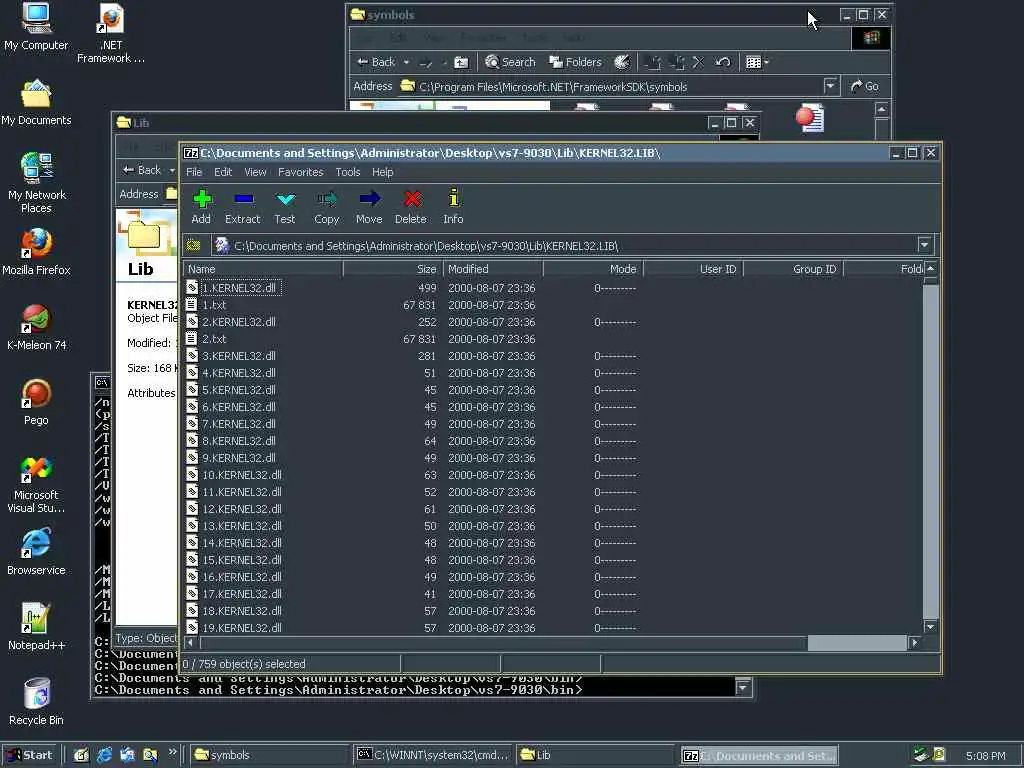Select the .NET Framework desktop shortcut
Image resolution: width=1024 pixels, height=768 pixels.
pos(111,34)
